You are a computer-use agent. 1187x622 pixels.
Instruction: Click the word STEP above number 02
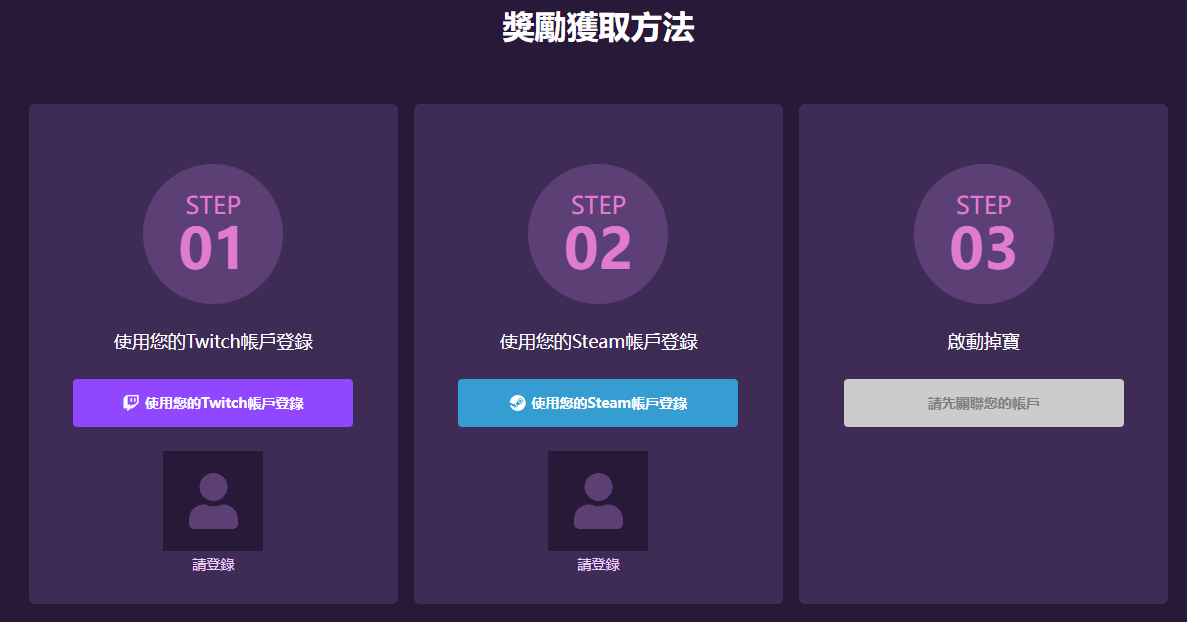598,205
